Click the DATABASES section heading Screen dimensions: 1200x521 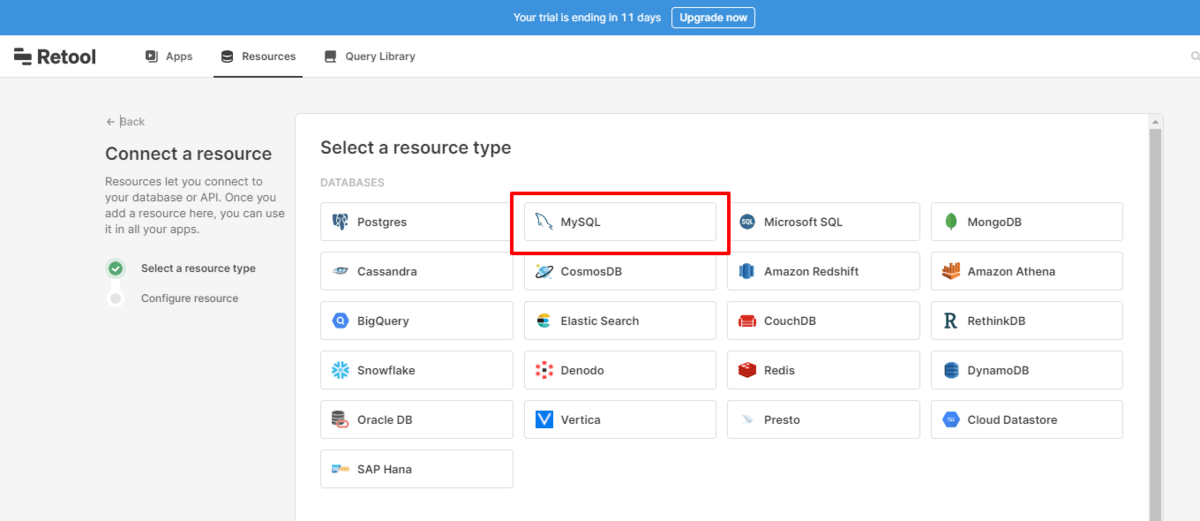352,183
